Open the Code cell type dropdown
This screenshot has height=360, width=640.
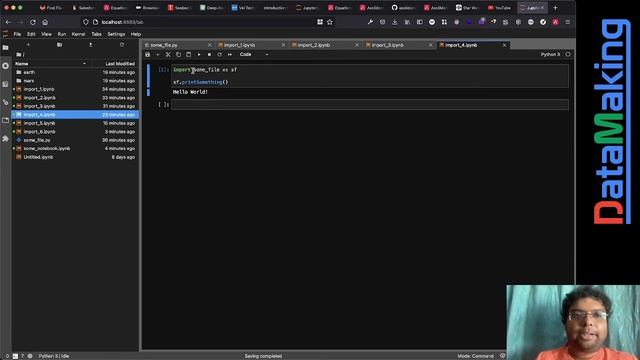[x=254, y=54]
